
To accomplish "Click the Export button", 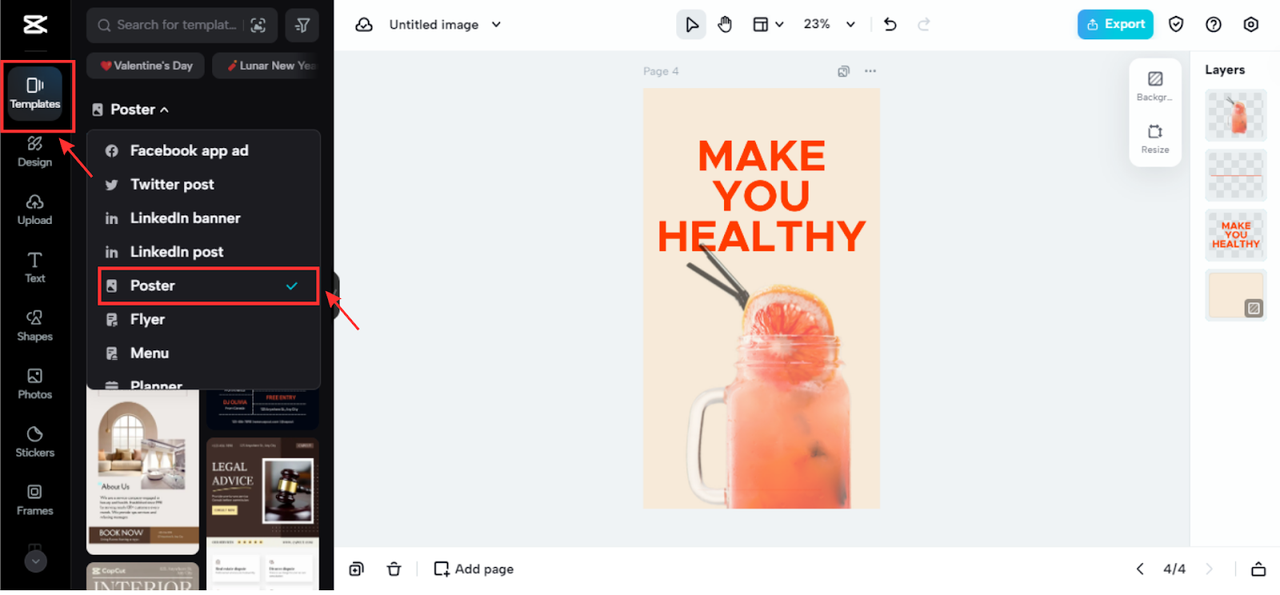I will (x=1115, y=25).
